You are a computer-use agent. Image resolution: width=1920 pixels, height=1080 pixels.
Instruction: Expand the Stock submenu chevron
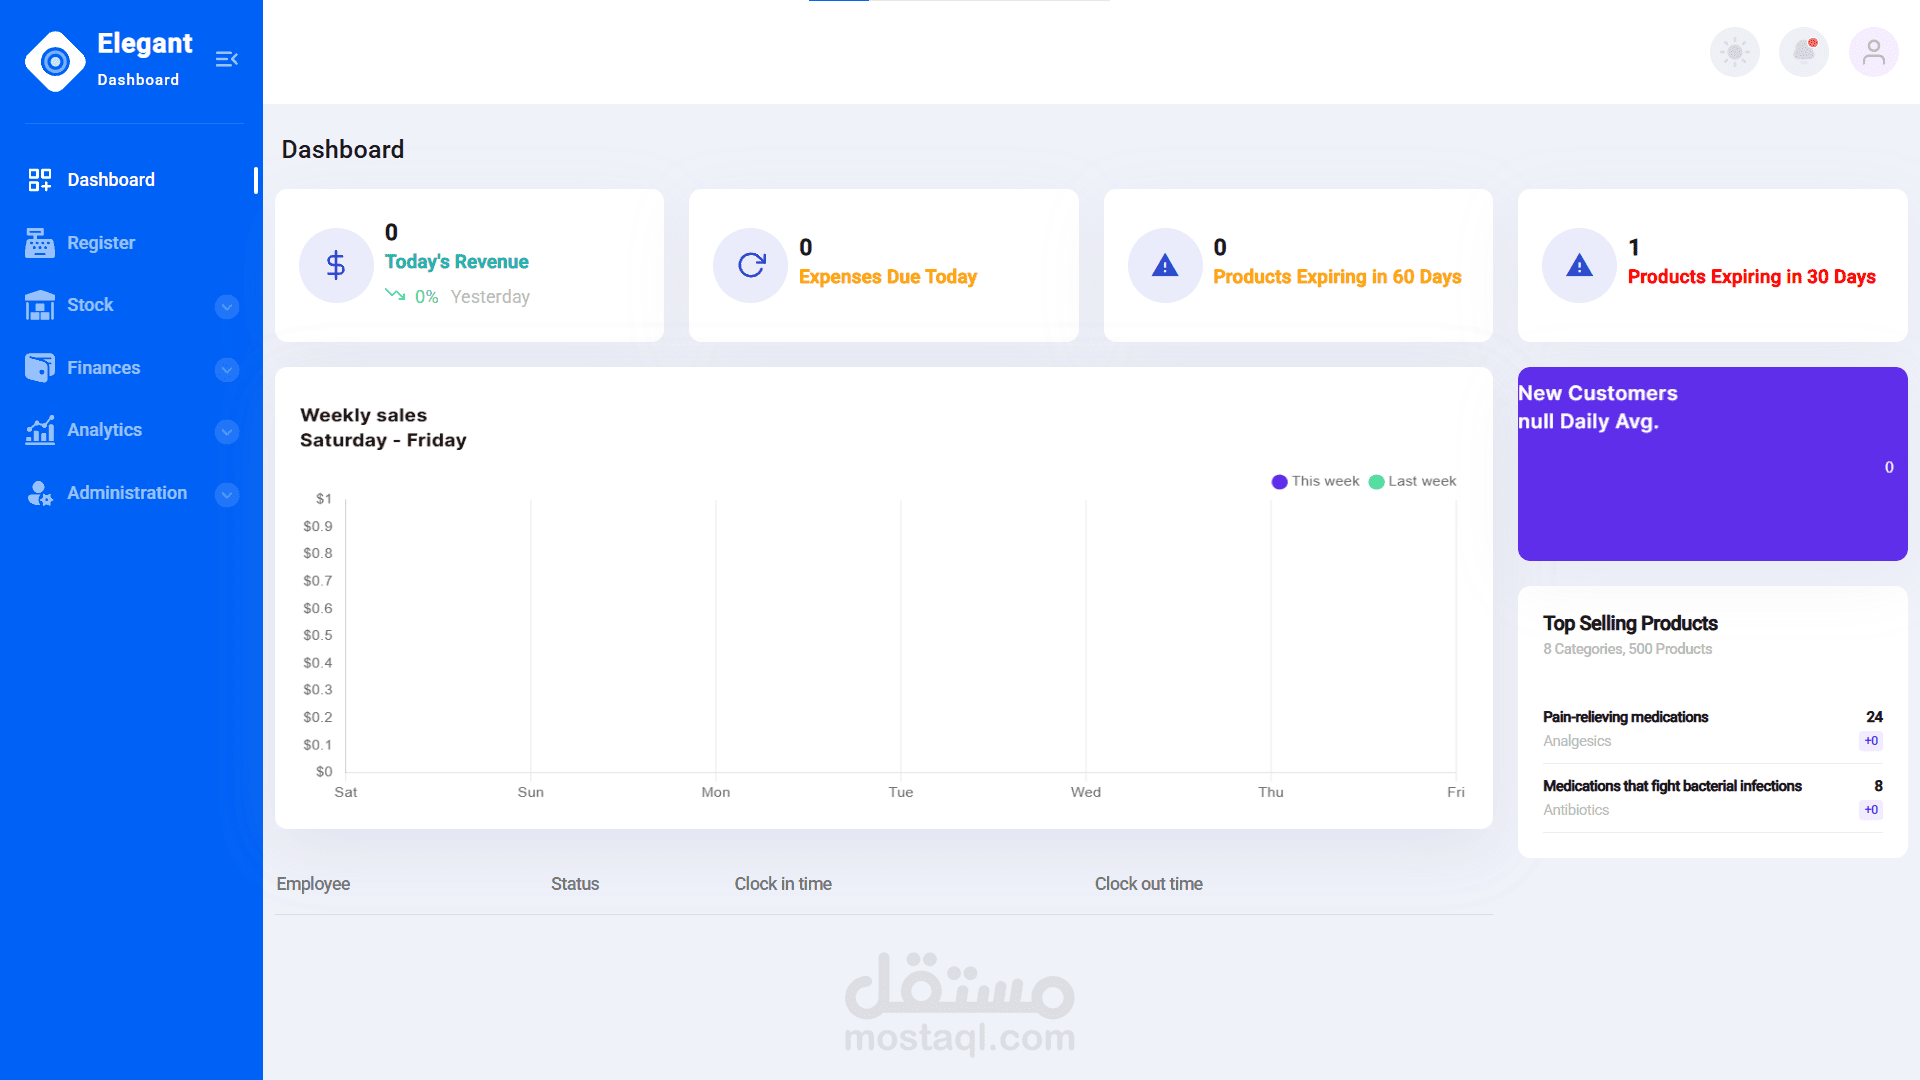[227, 307]
